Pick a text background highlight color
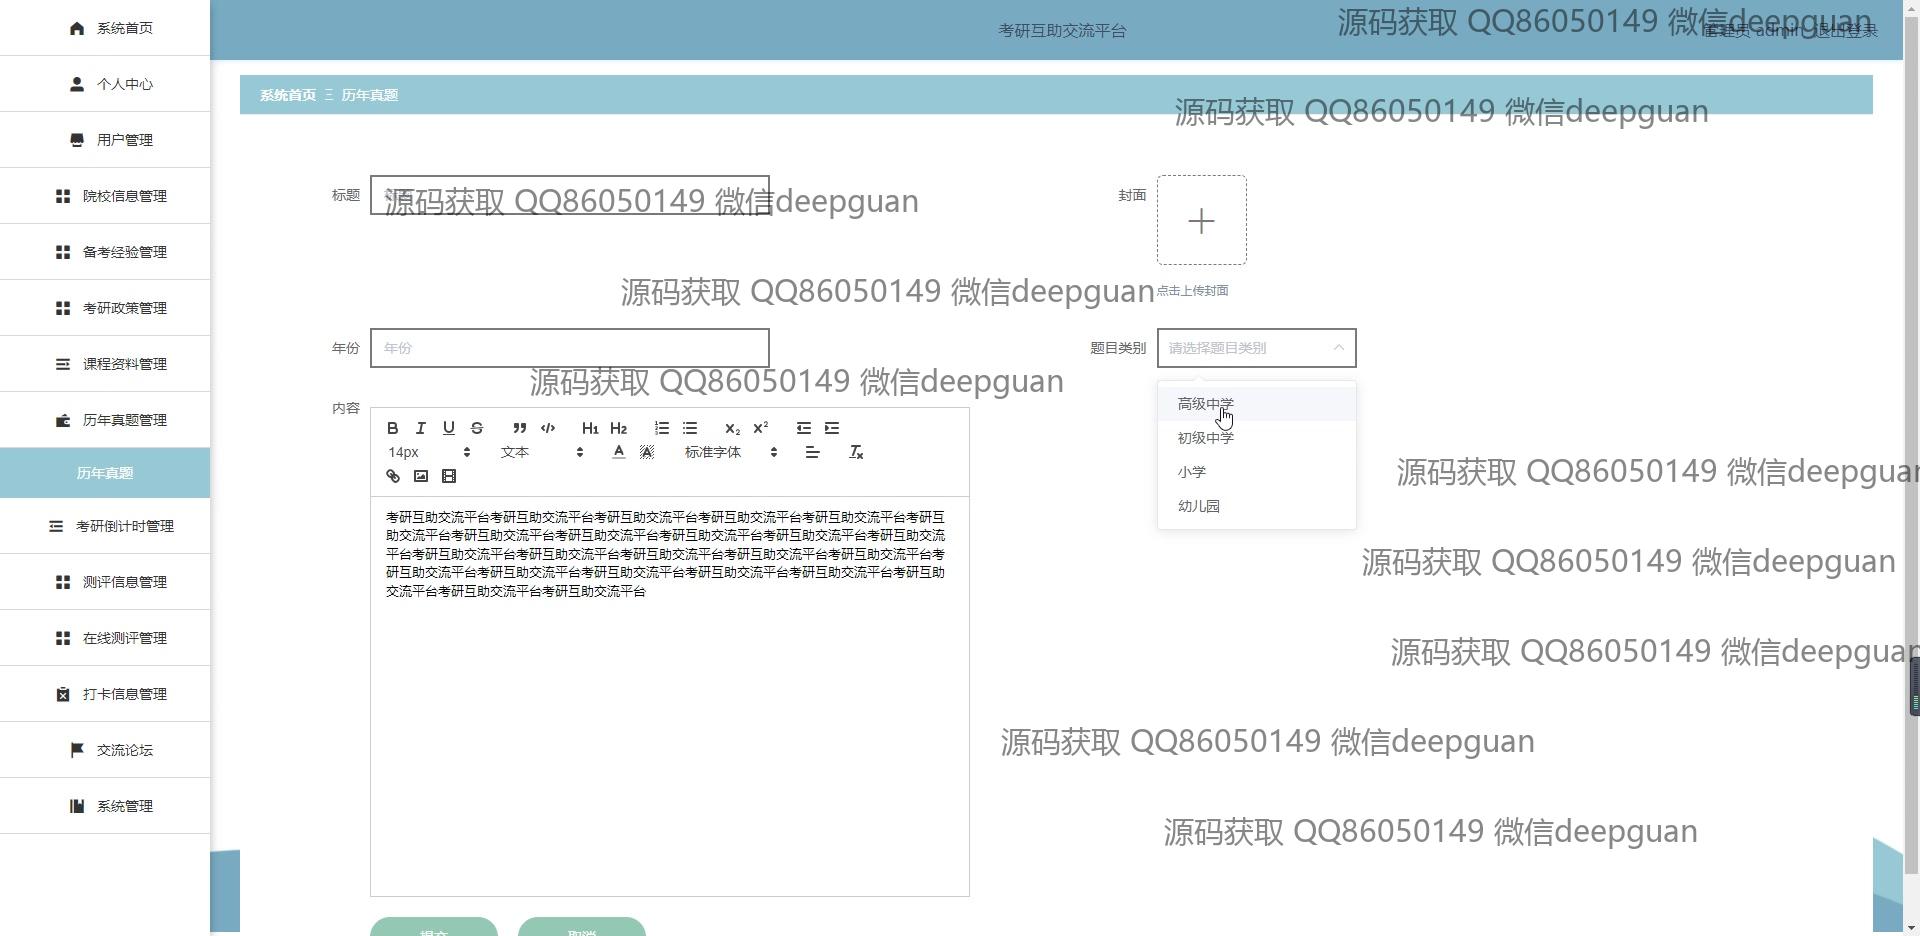 pos(647,452)
